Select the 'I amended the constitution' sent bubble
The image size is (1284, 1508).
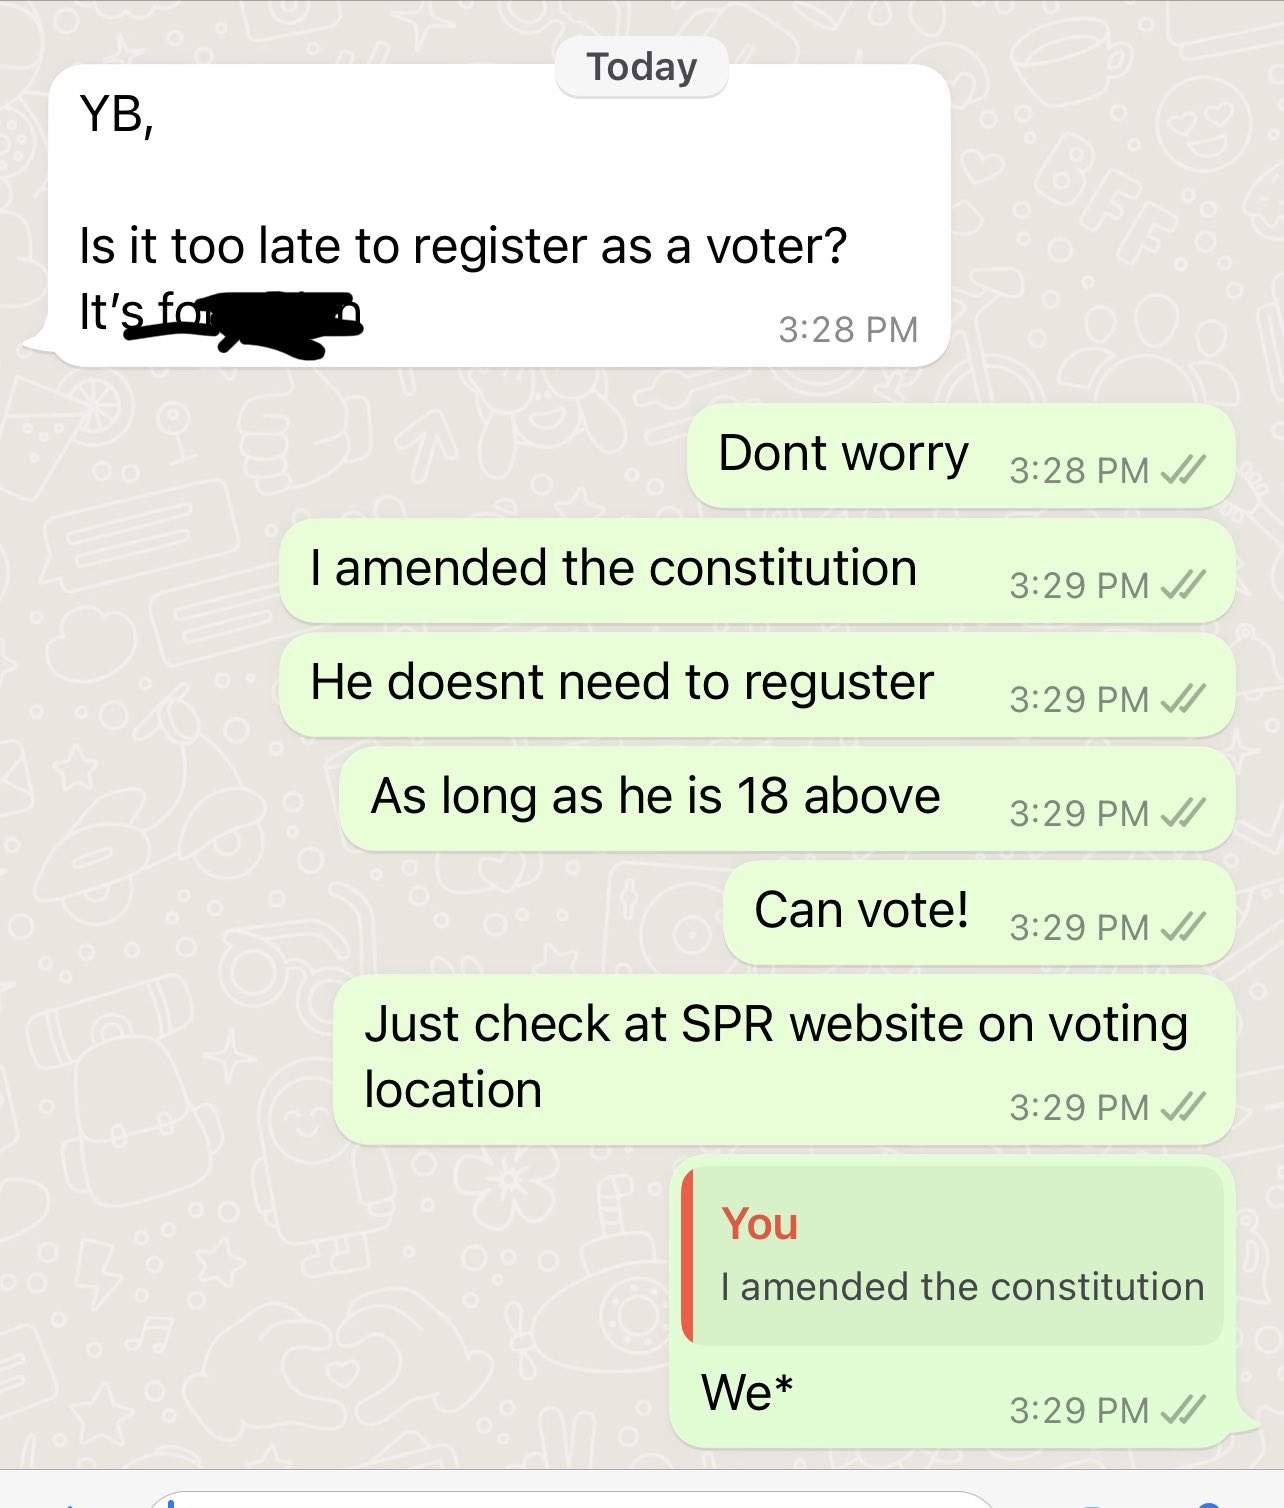757,570
